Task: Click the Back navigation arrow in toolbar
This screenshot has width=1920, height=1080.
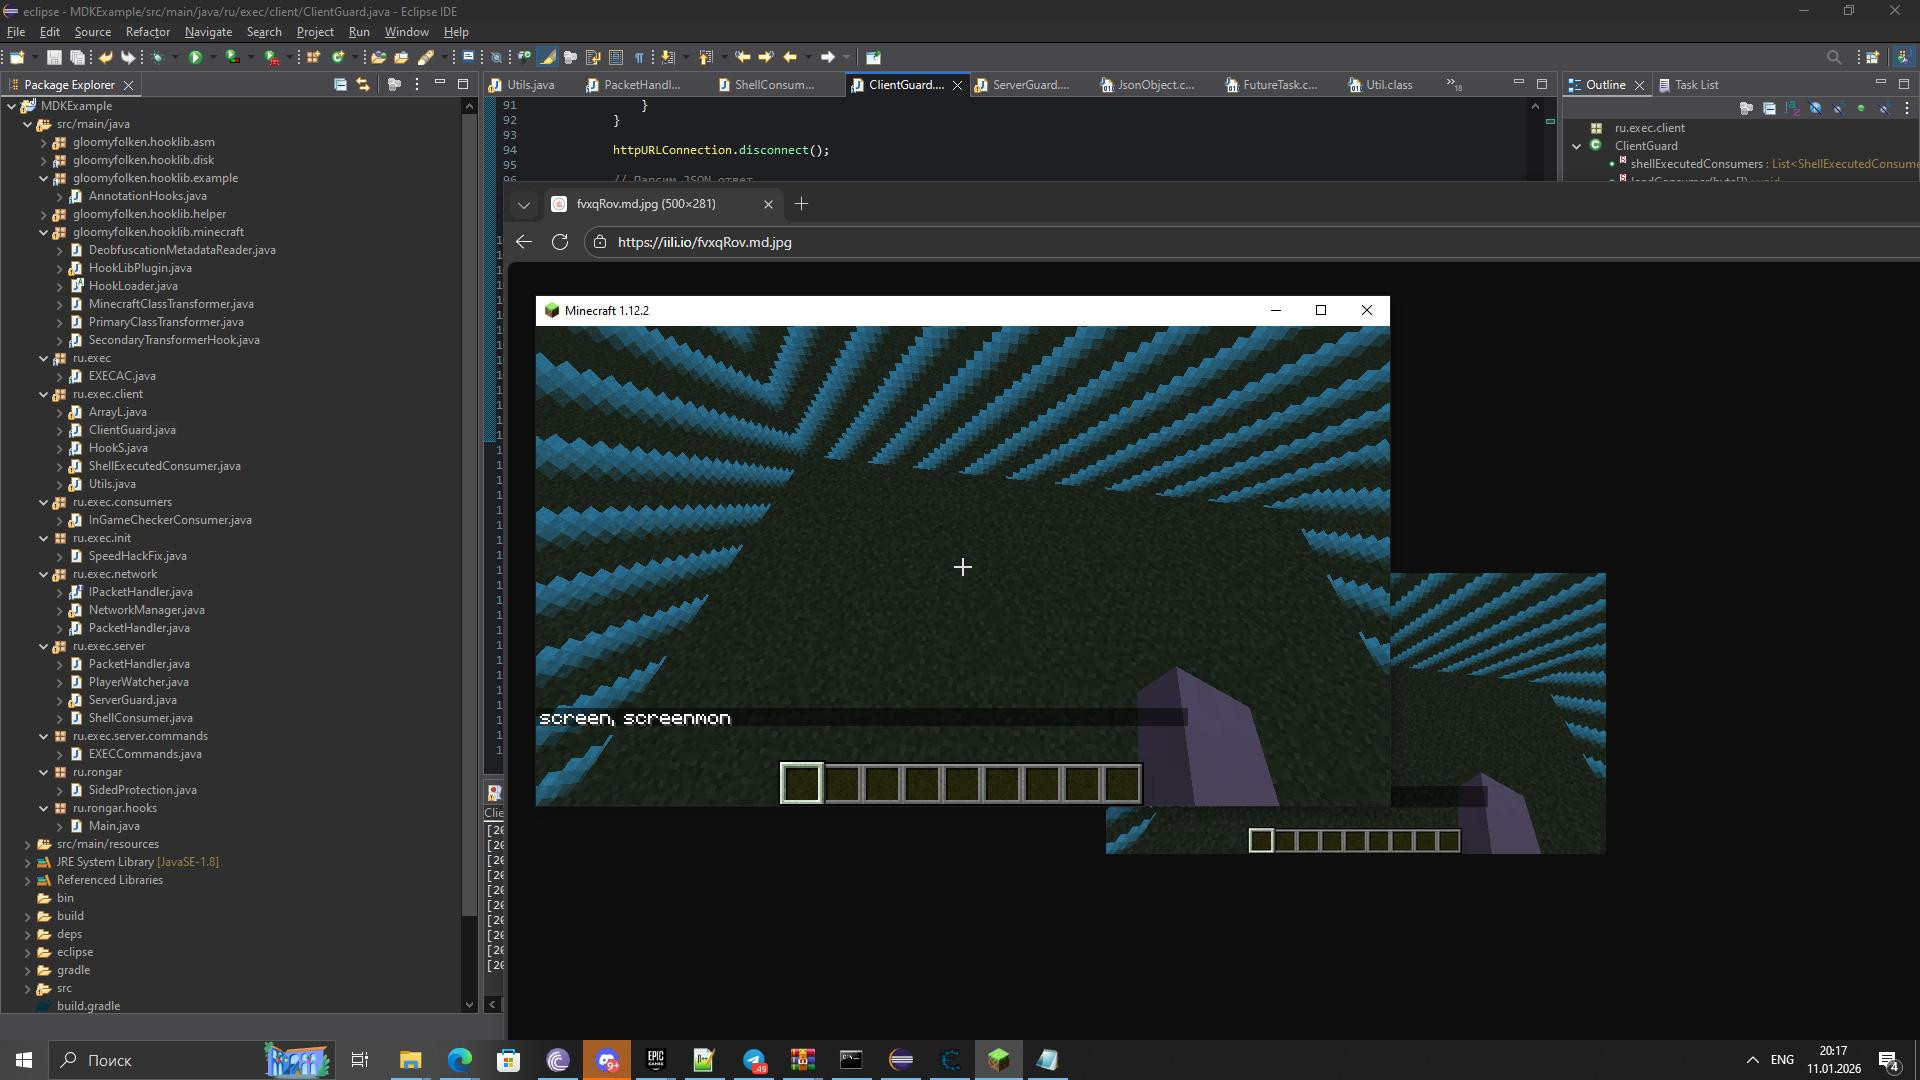Action: pos(790,58)
